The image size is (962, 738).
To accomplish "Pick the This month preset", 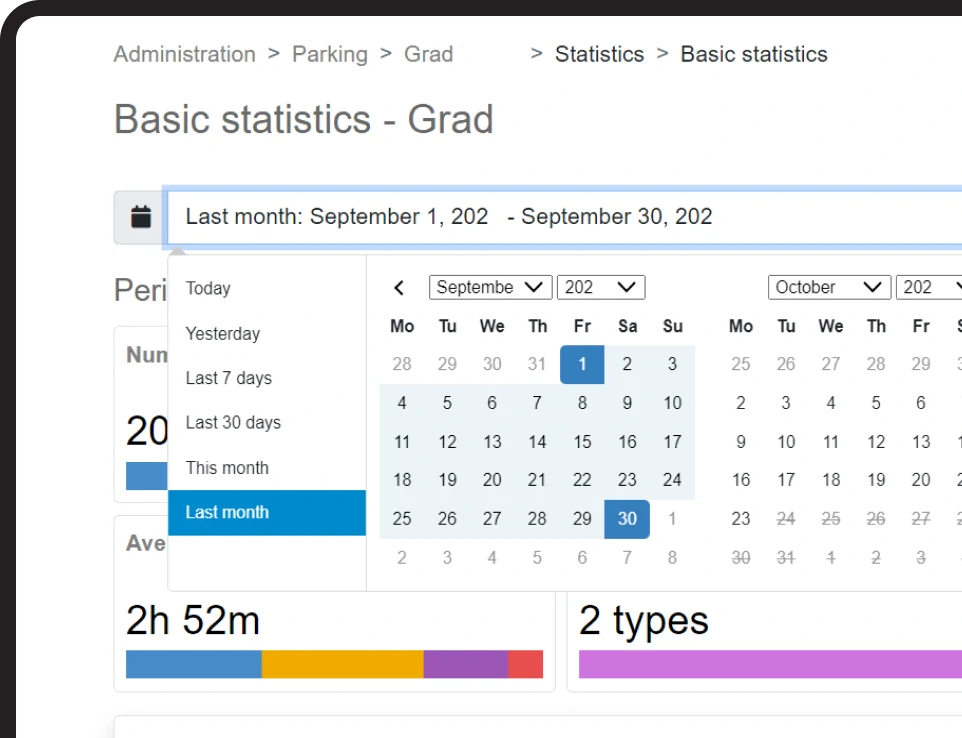I will [267, 467].
